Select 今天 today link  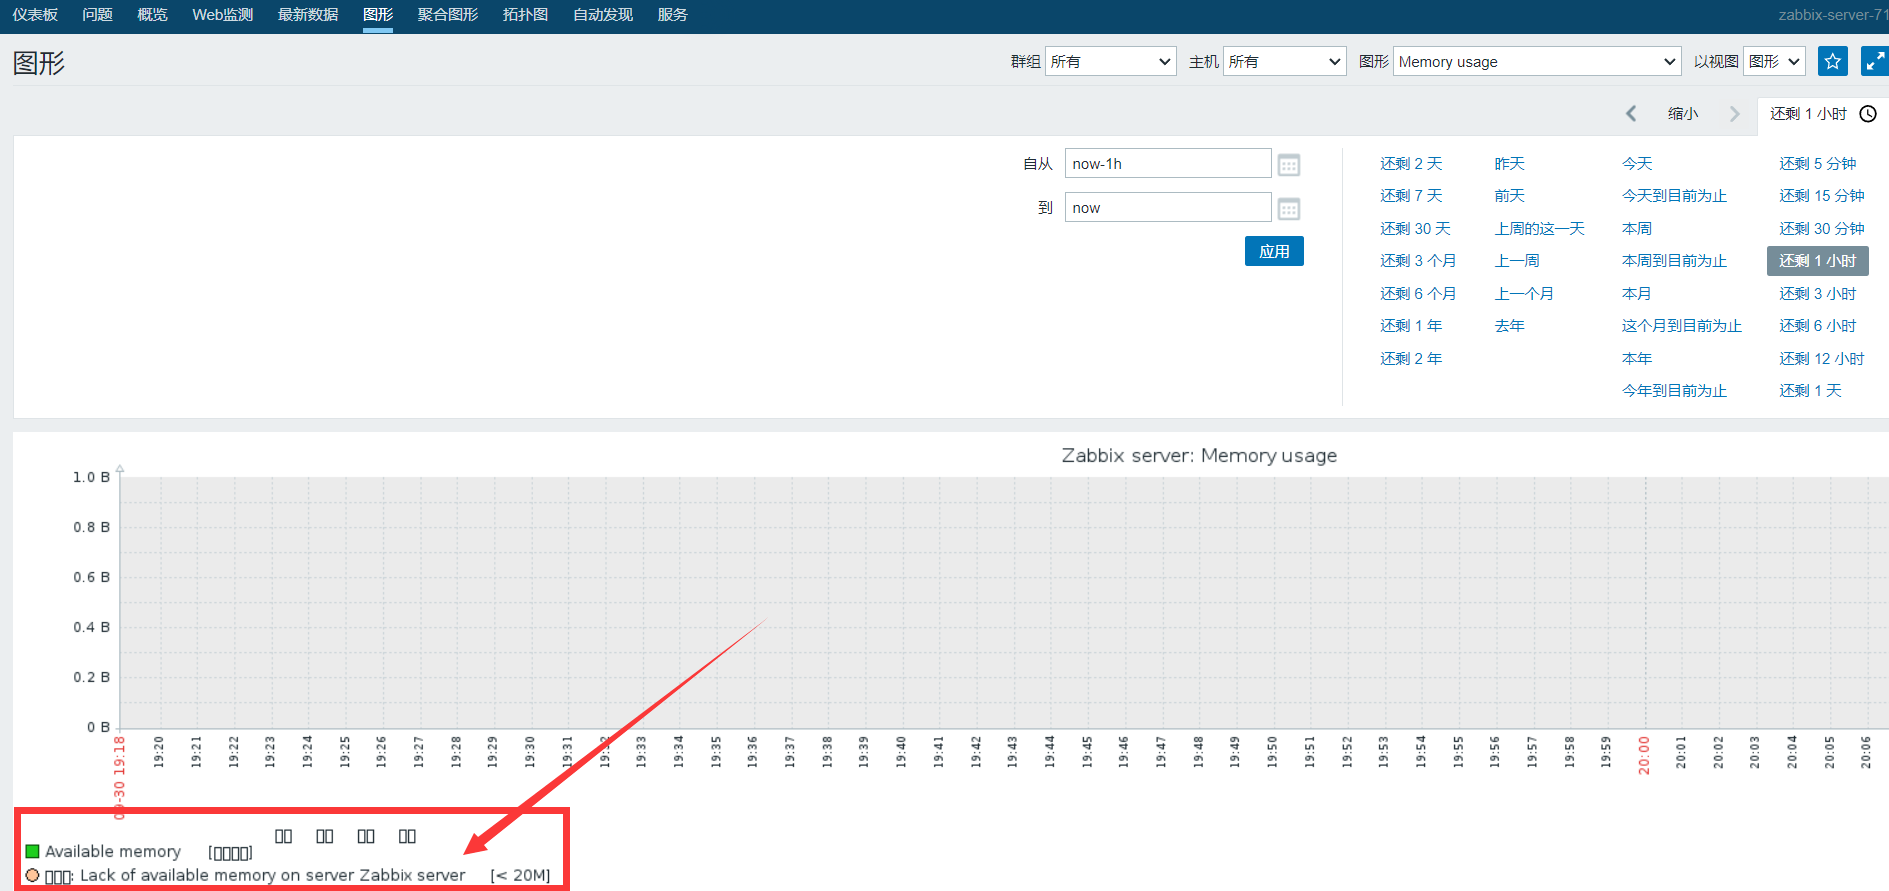pos(1637,163)
